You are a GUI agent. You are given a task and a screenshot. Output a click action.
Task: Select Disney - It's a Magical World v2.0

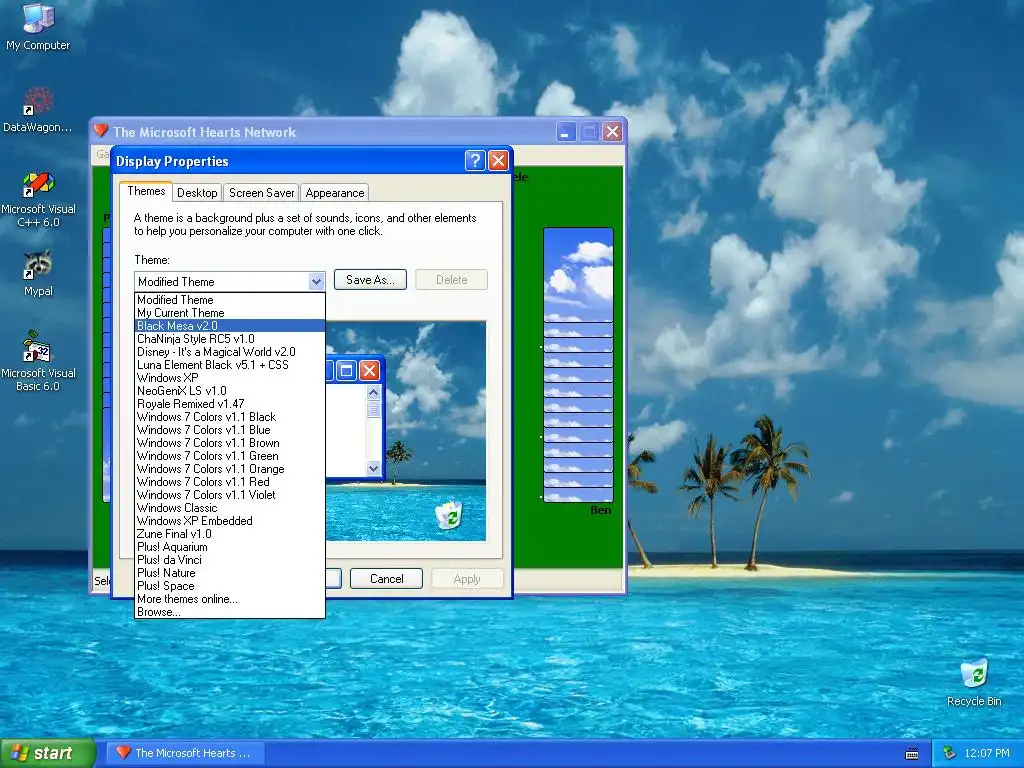click(229, 352)
